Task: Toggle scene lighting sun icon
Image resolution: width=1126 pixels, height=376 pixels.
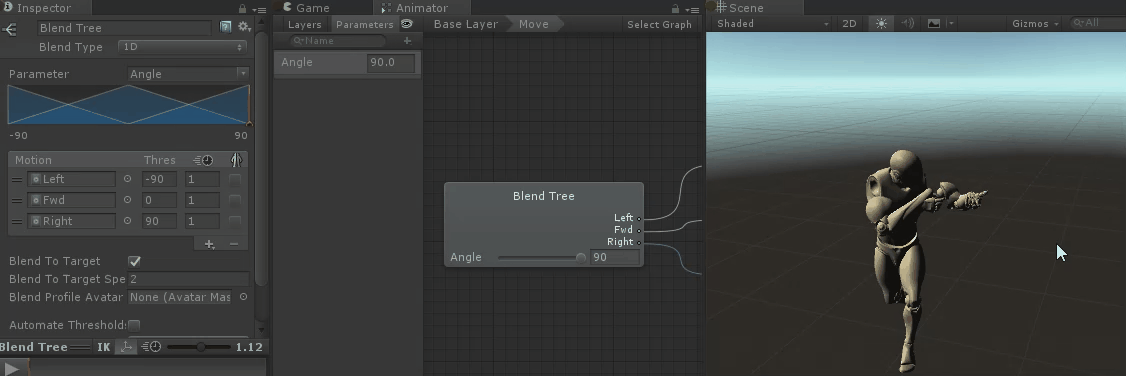Action: tap(881, 24)
